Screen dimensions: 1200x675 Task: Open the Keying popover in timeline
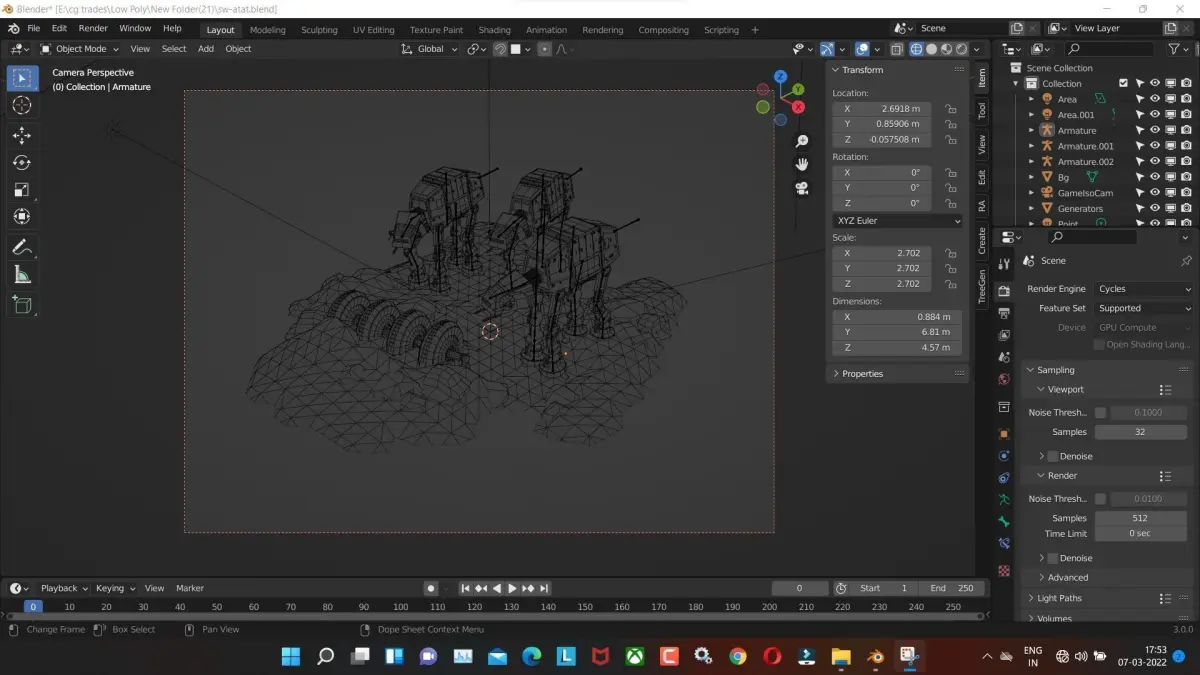[115, 588]
